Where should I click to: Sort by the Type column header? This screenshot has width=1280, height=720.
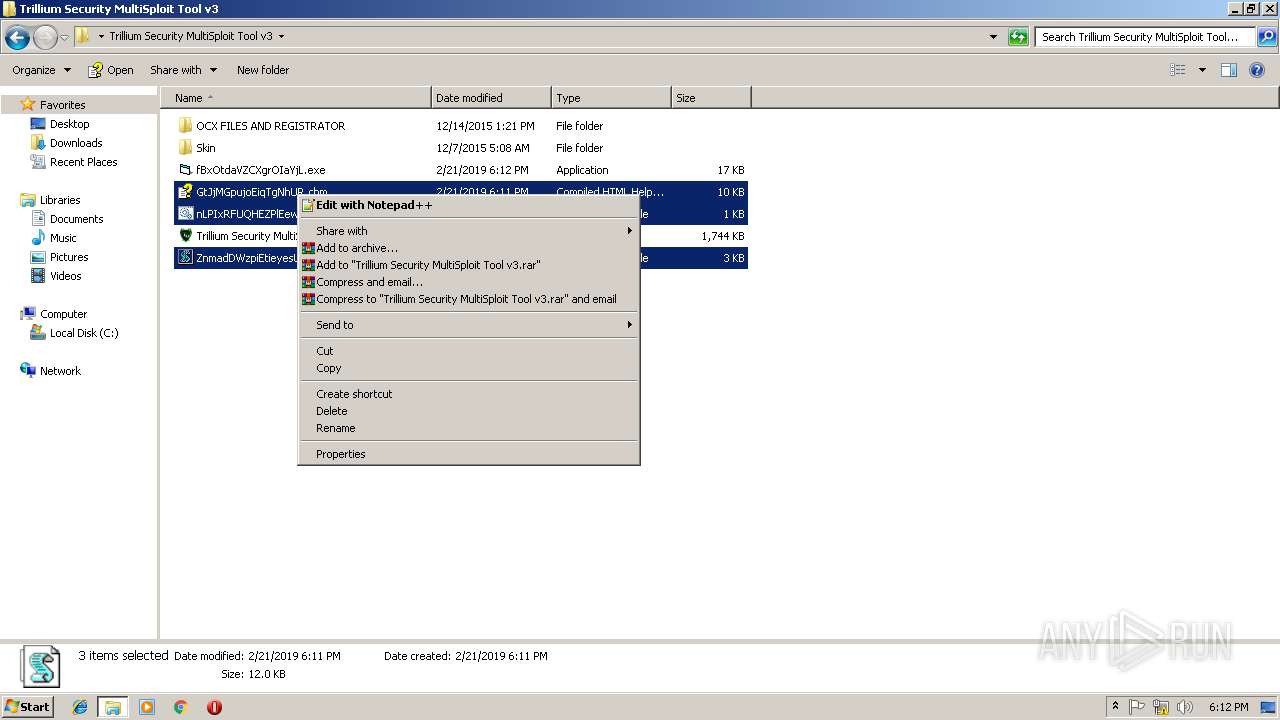click(x=611, y=98)
